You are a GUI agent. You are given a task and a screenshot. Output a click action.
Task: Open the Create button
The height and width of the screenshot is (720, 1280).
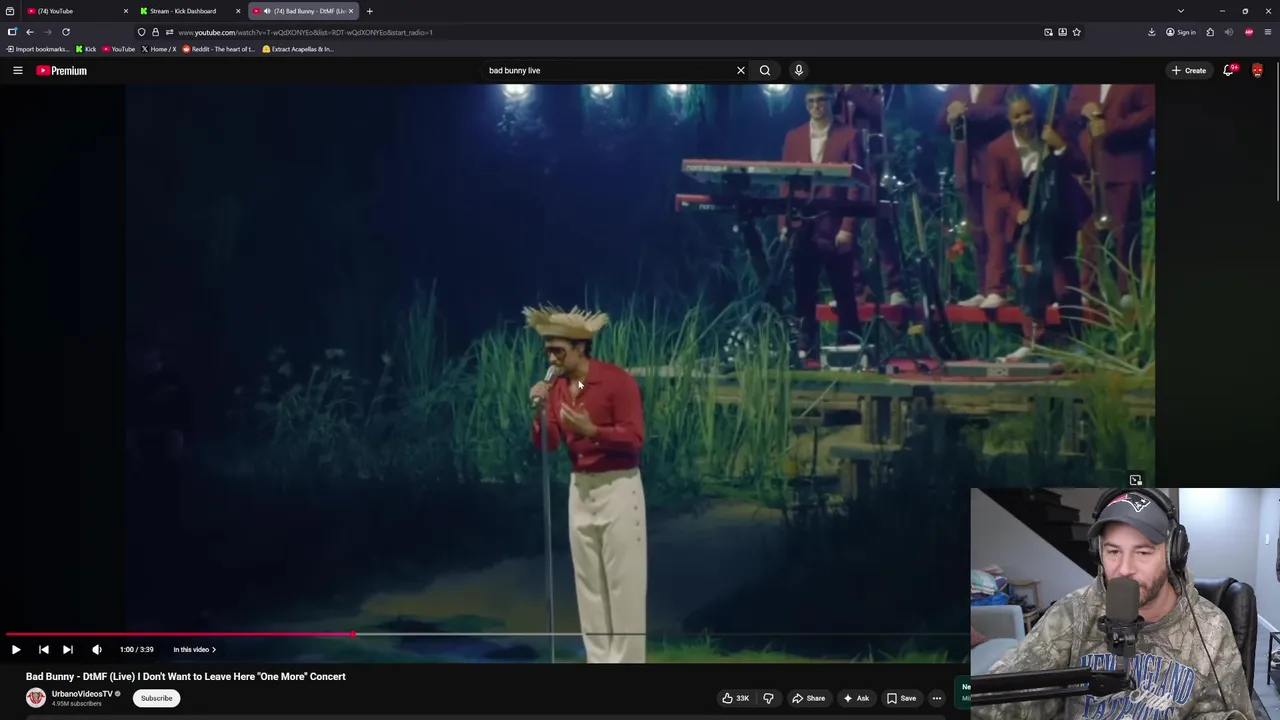[x=1189, y=70]
